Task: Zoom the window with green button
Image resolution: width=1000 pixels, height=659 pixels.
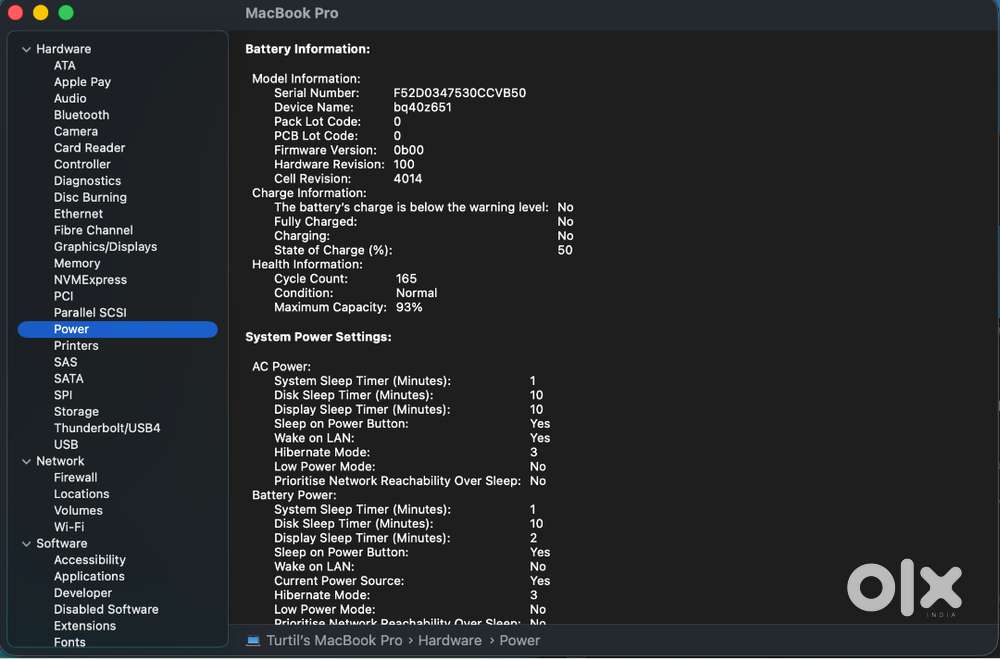Action: [x=66, y=13]
